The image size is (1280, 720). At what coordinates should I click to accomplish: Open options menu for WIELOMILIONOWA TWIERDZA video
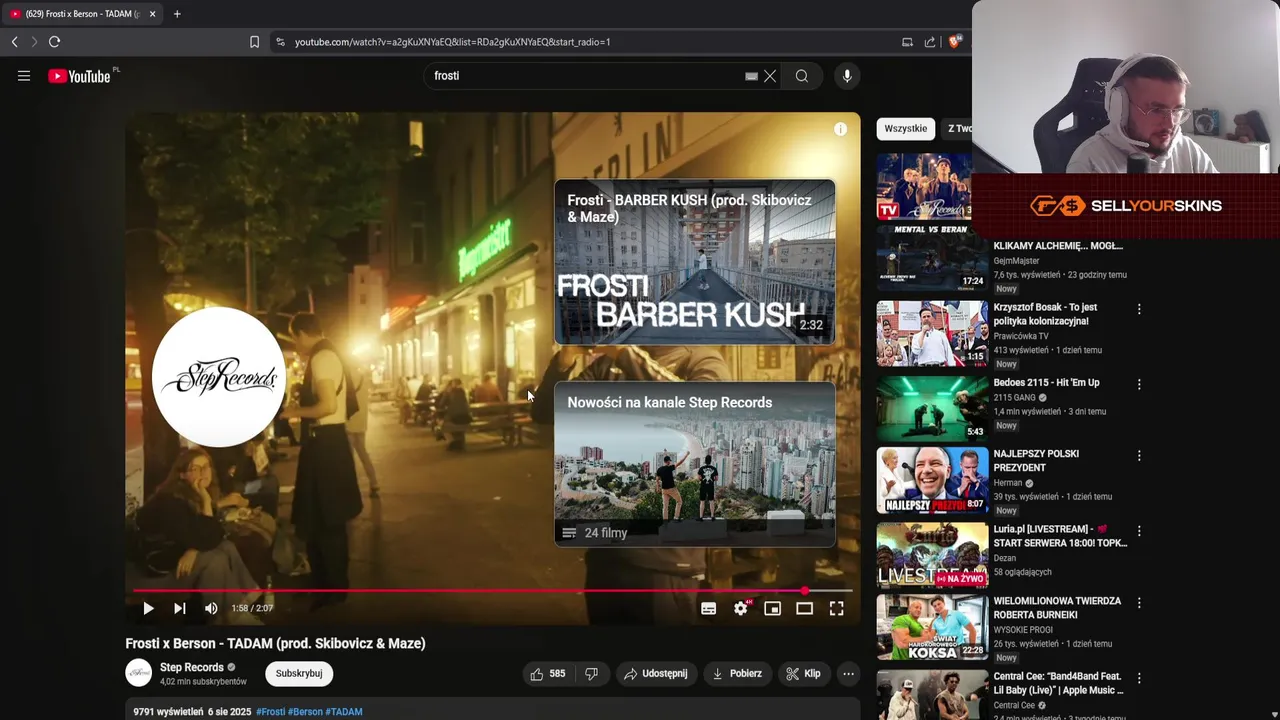1139,603
